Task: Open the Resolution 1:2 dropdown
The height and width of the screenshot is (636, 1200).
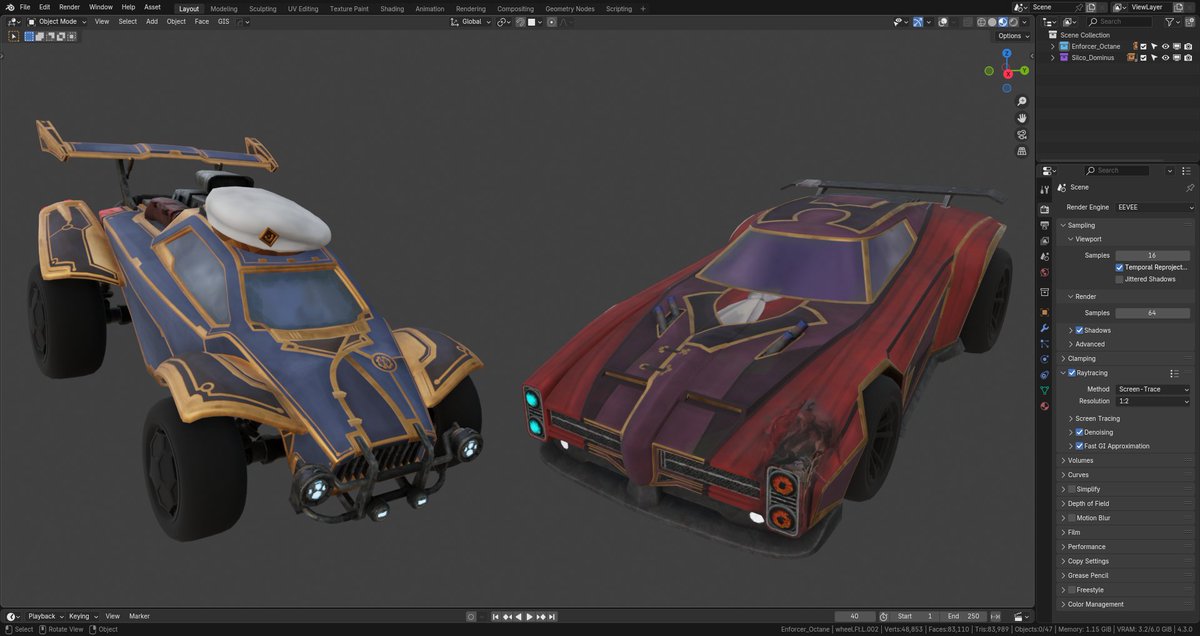Action: click(1153, 401)
